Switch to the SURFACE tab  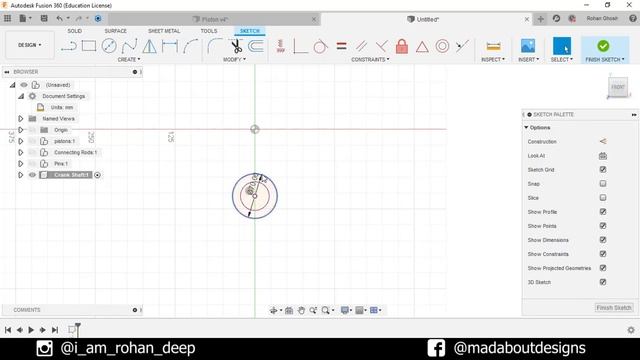click(x=116, y=31)
